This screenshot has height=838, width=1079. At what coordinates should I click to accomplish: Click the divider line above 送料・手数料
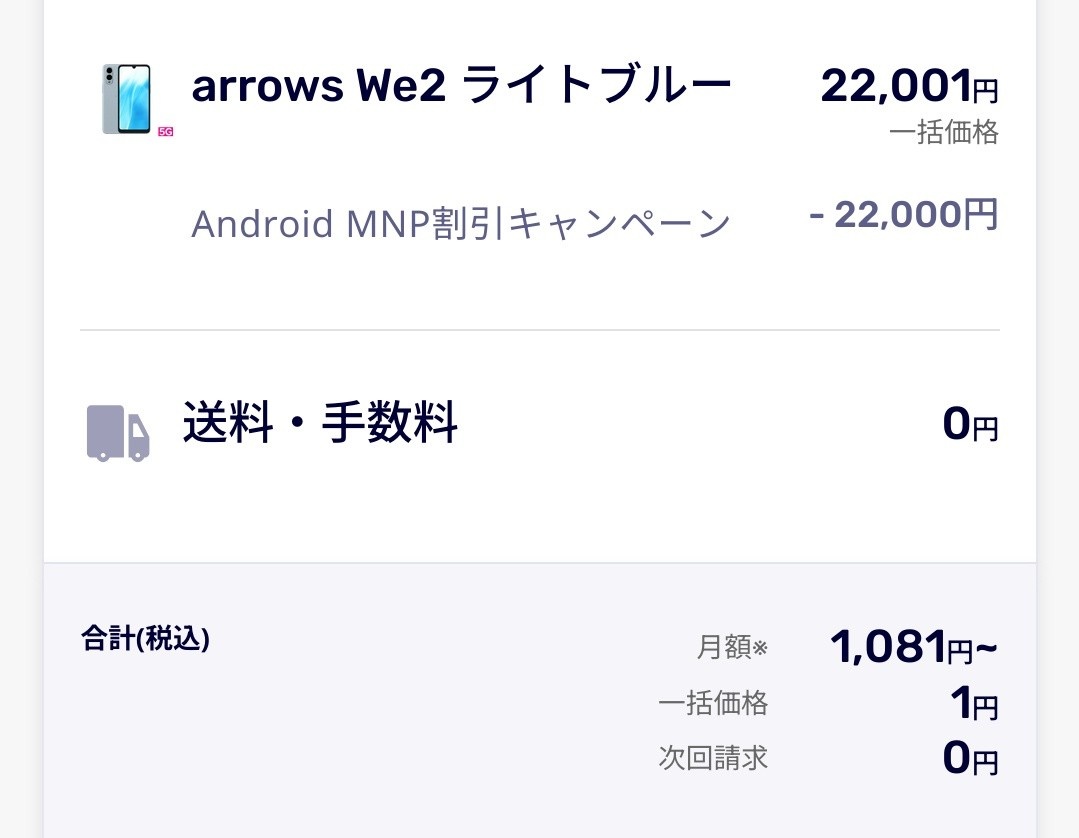[x=540, y=330]
